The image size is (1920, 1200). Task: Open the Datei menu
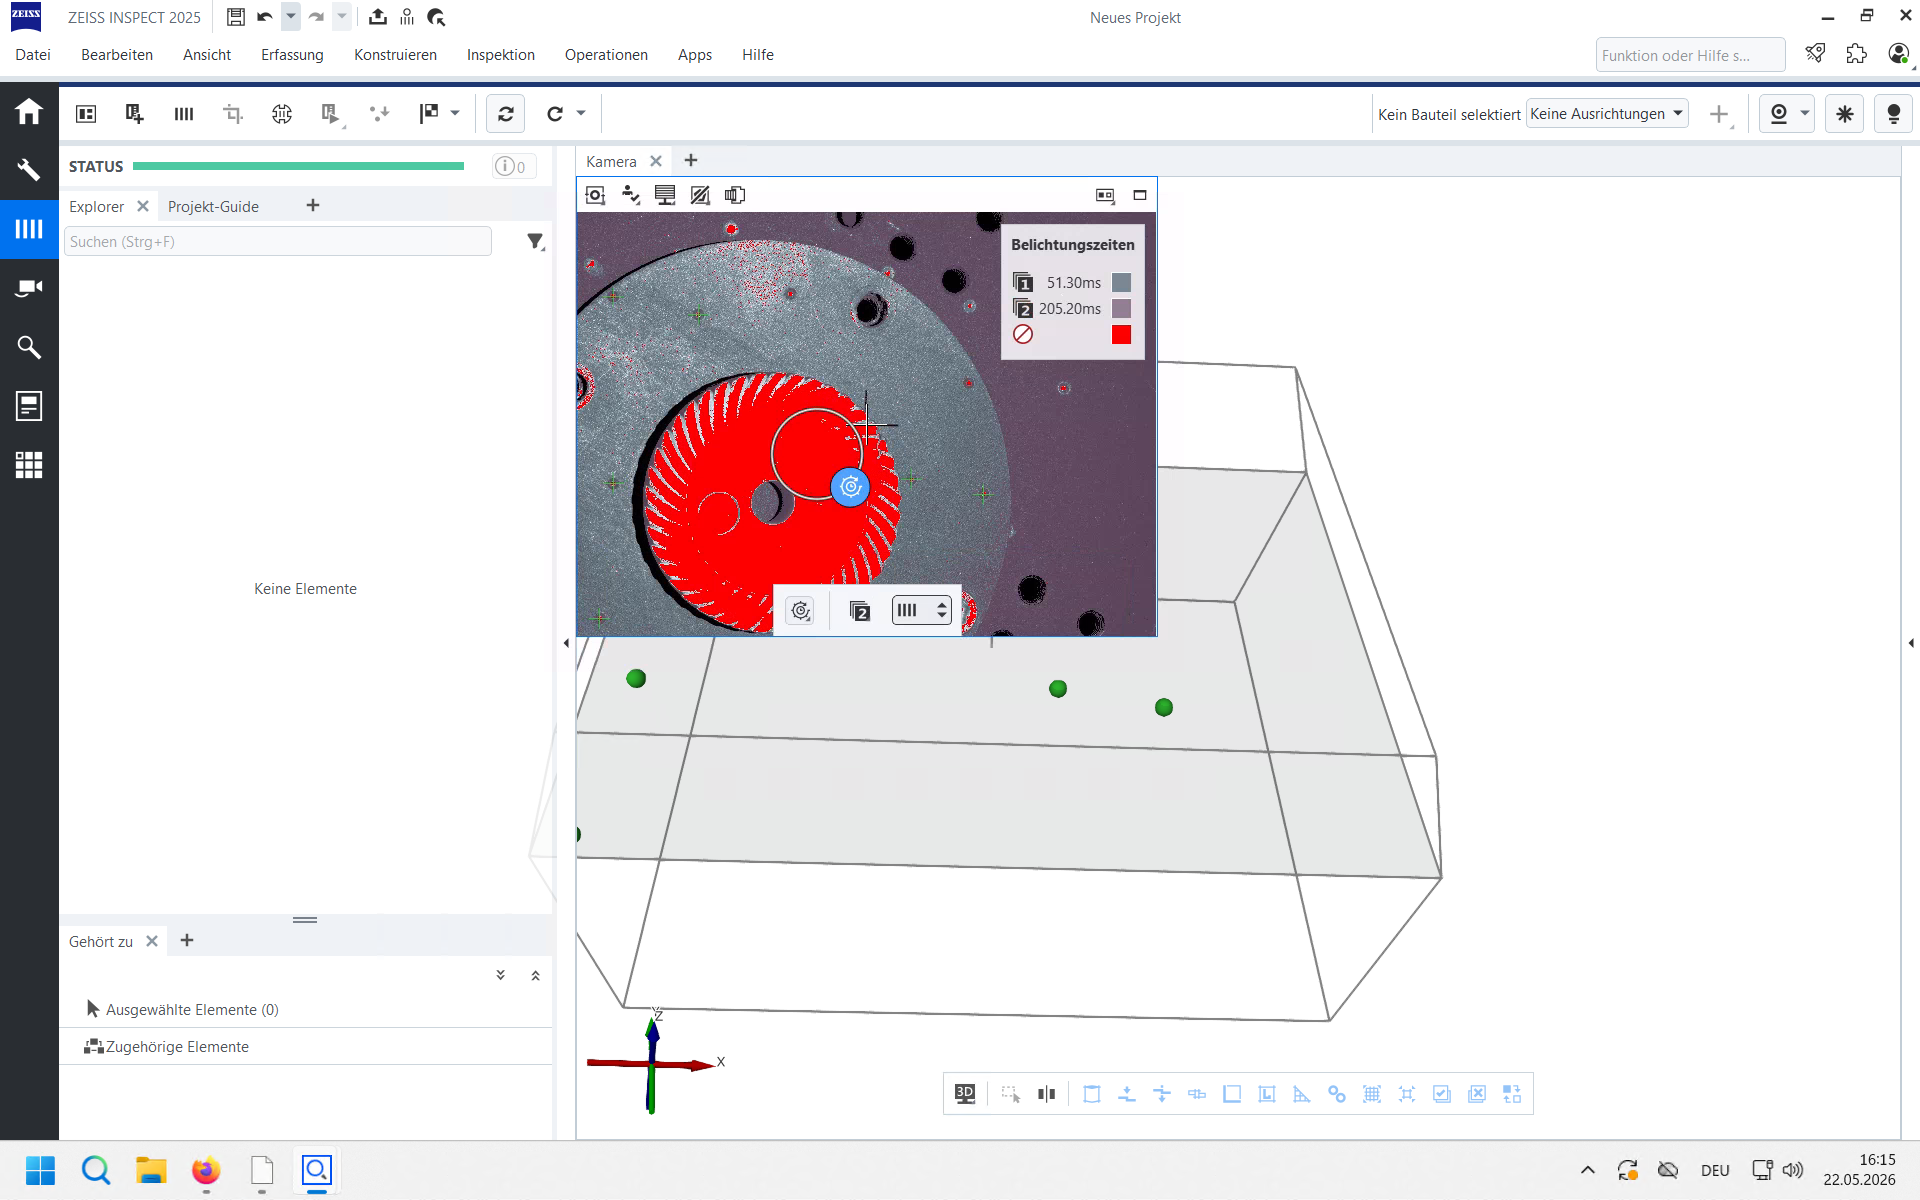point(33,55)
